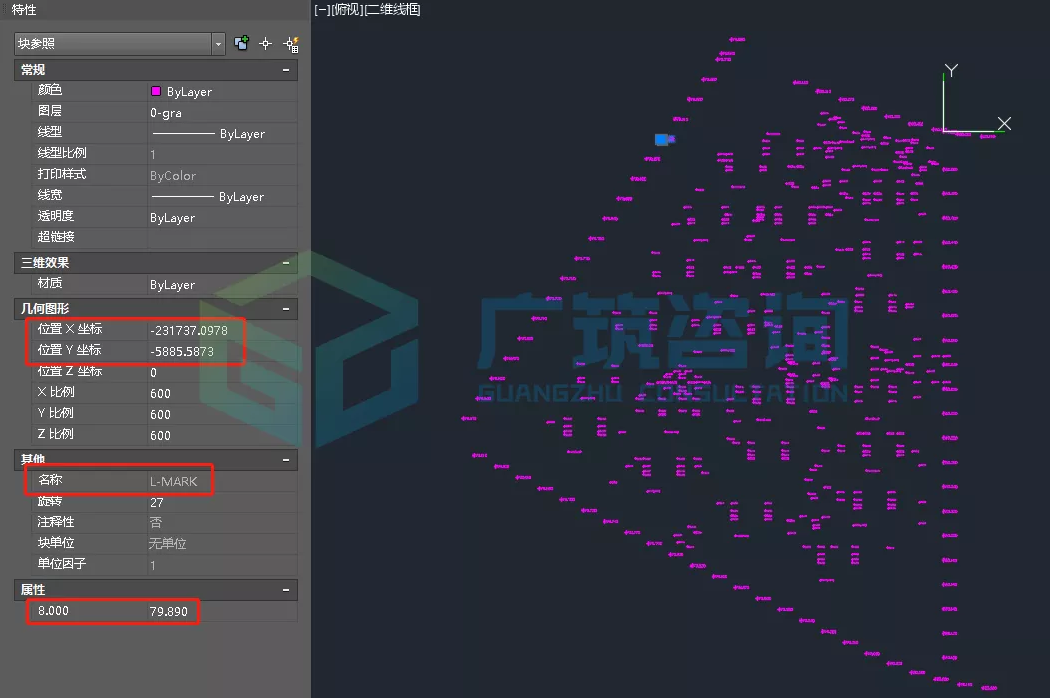Collapse the 三维效果 section

click(x=286, y=263)
